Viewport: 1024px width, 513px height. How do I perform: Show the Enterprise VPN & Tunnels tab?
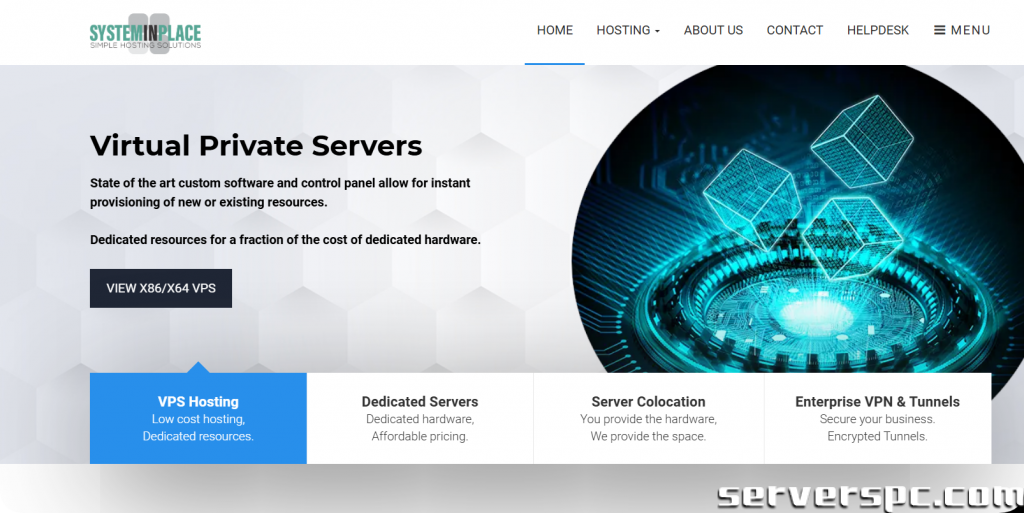coord(877,418)
